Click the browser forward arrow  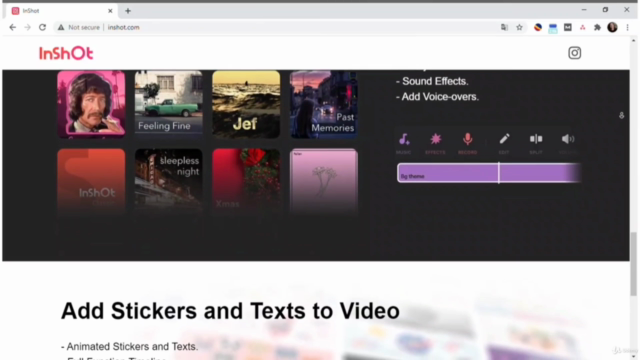27,27
